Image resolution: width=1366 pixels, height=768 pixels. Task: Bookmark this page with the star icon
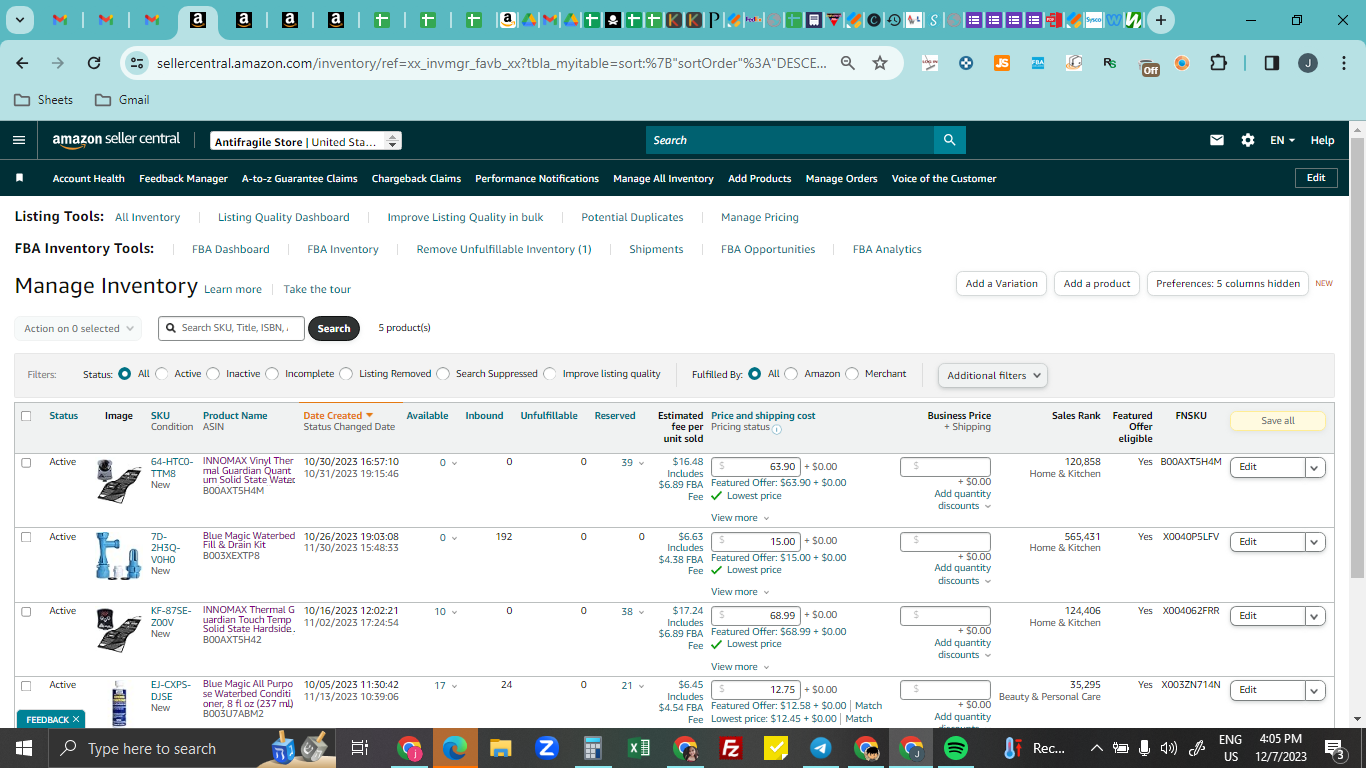point(880,63)
